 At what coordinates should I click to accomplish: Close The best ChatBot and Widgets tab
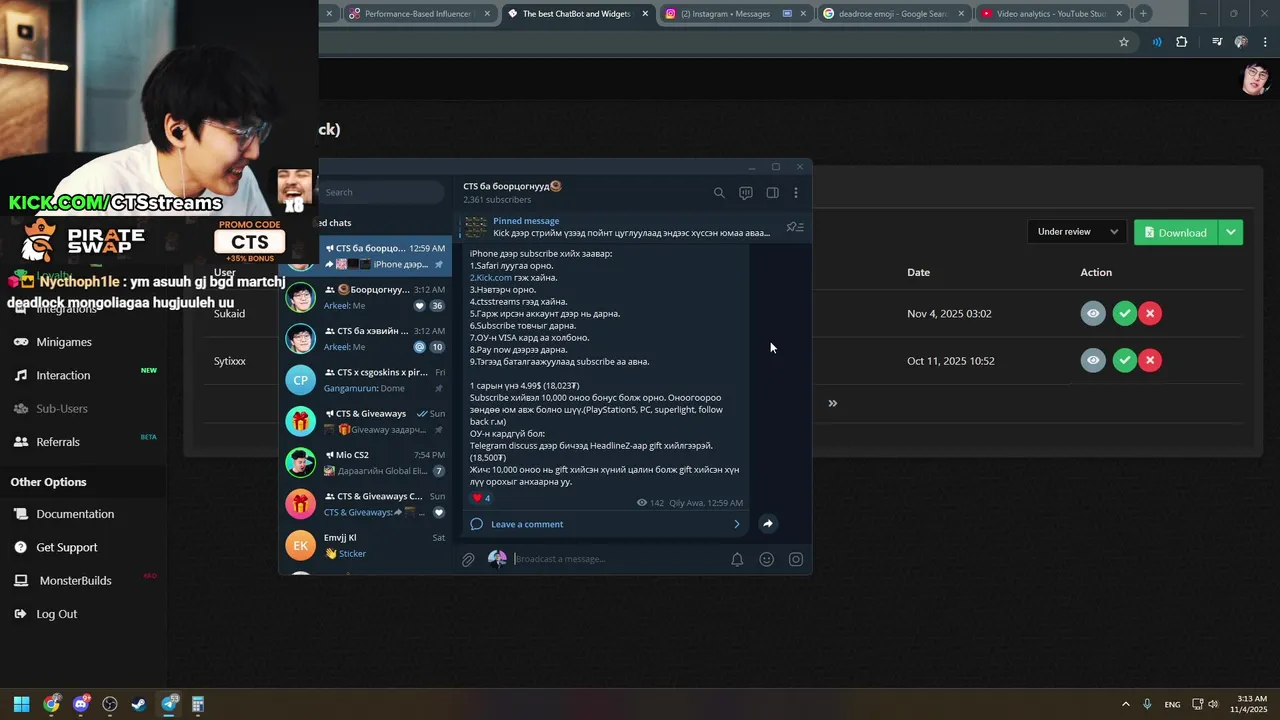click(x=645, y=14)
